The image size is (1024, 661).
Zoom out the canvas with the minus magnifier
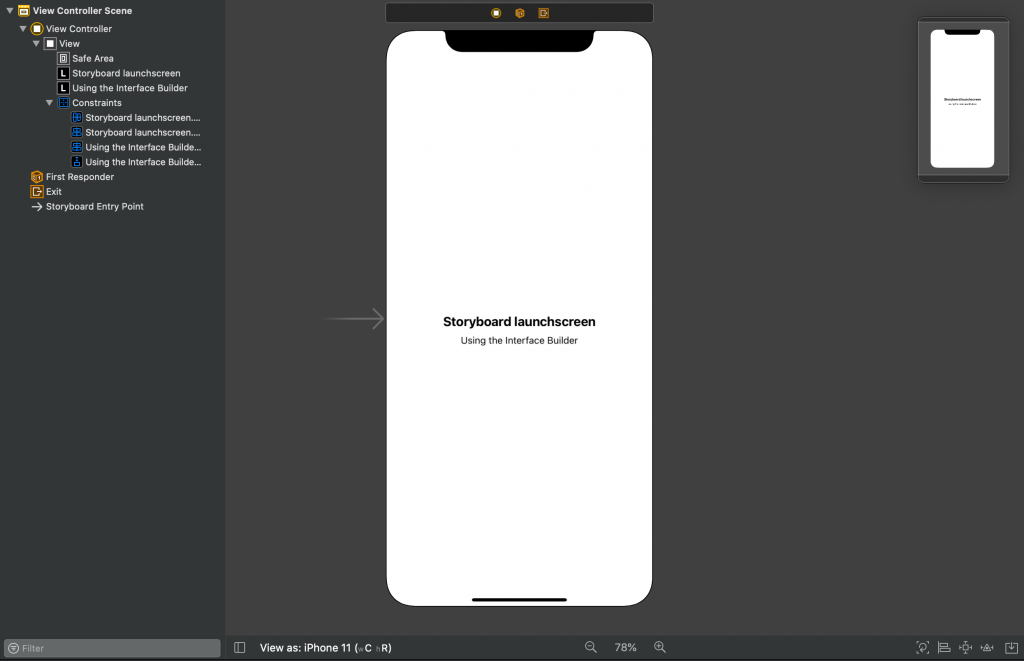tap(591, 648)
